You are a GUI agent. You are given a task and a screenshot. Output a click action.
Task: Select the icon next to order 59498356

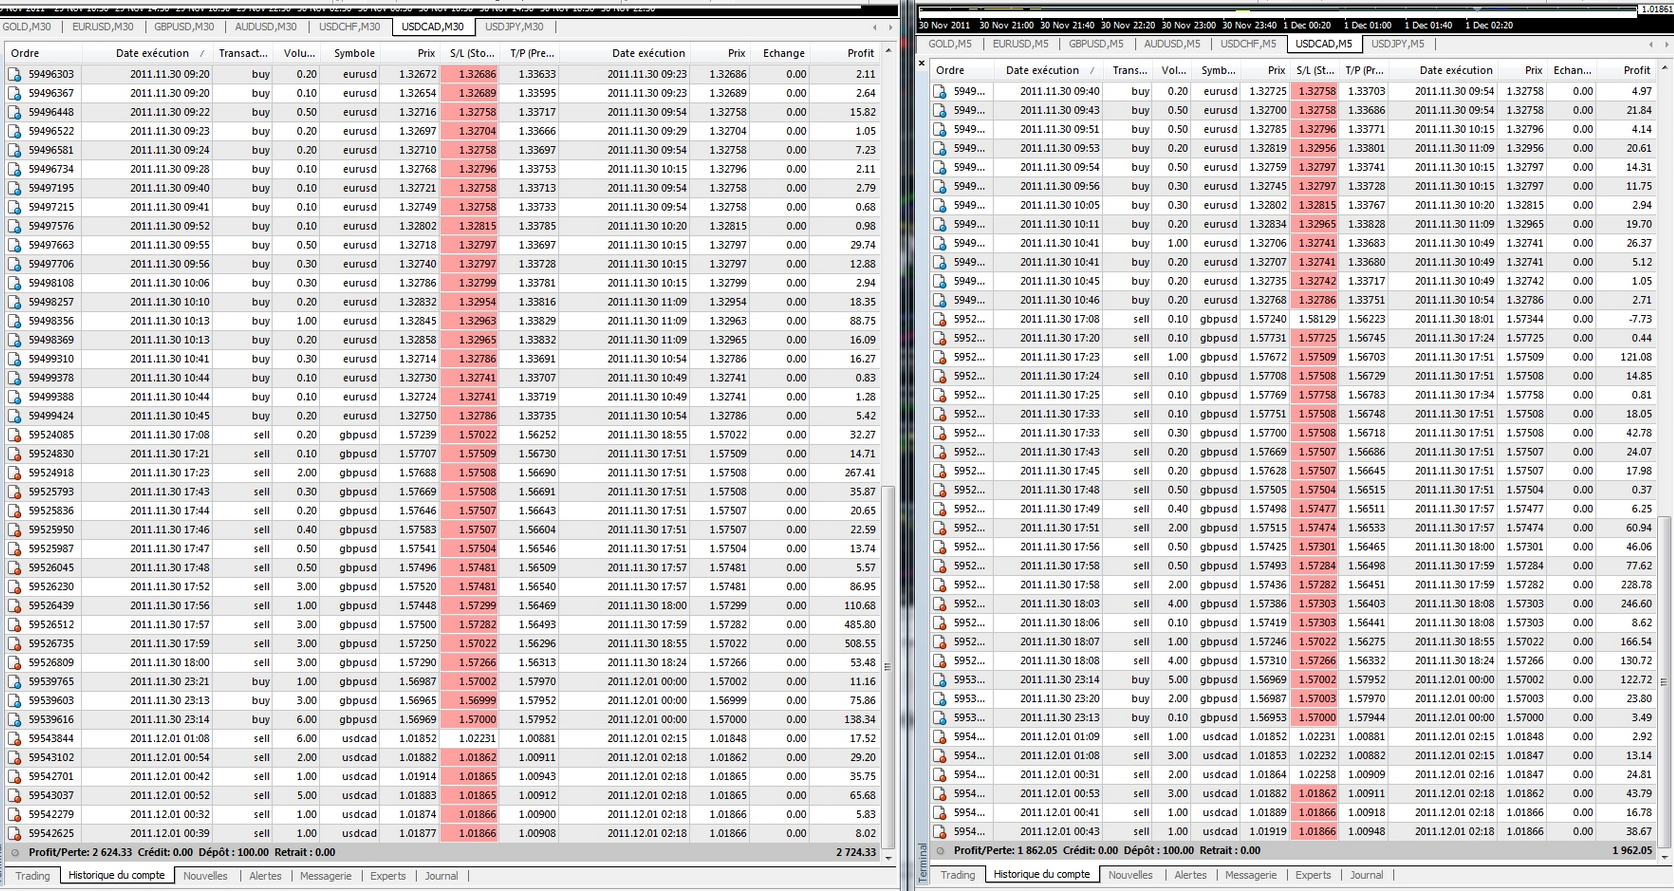(14, 321)
